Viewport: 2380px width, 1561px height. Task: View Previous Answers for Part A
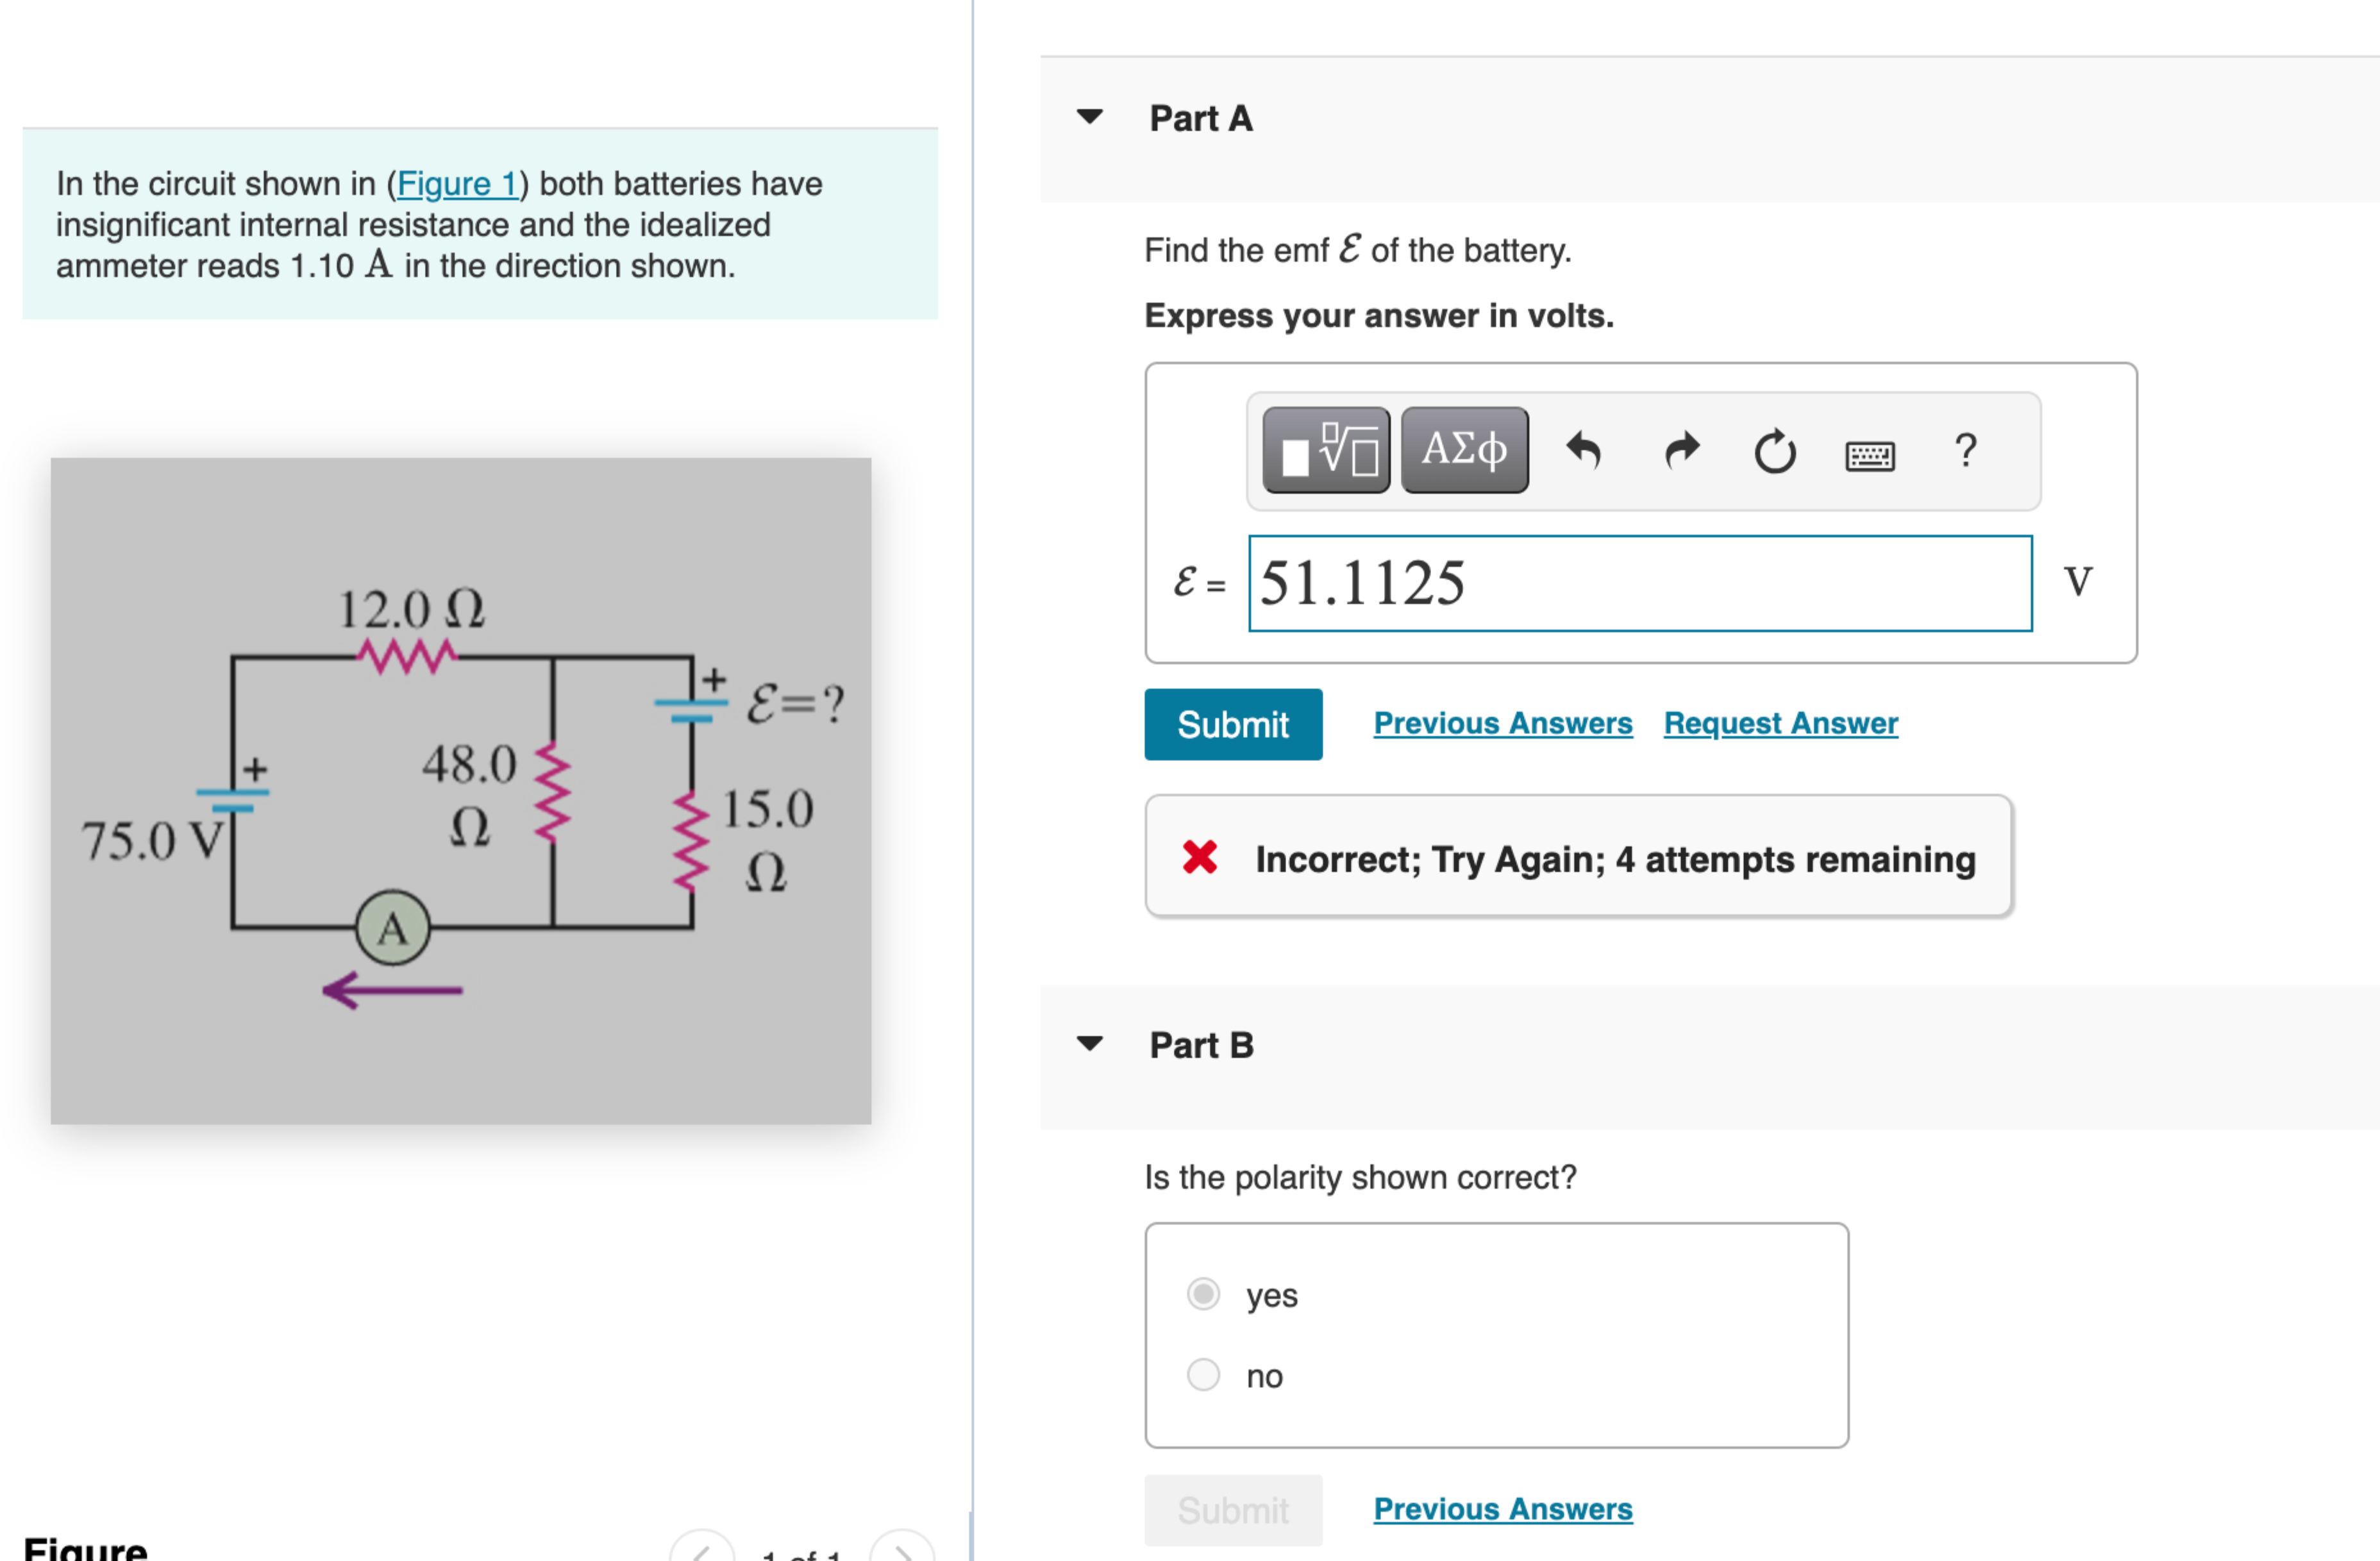click(x=1501, y=723)
